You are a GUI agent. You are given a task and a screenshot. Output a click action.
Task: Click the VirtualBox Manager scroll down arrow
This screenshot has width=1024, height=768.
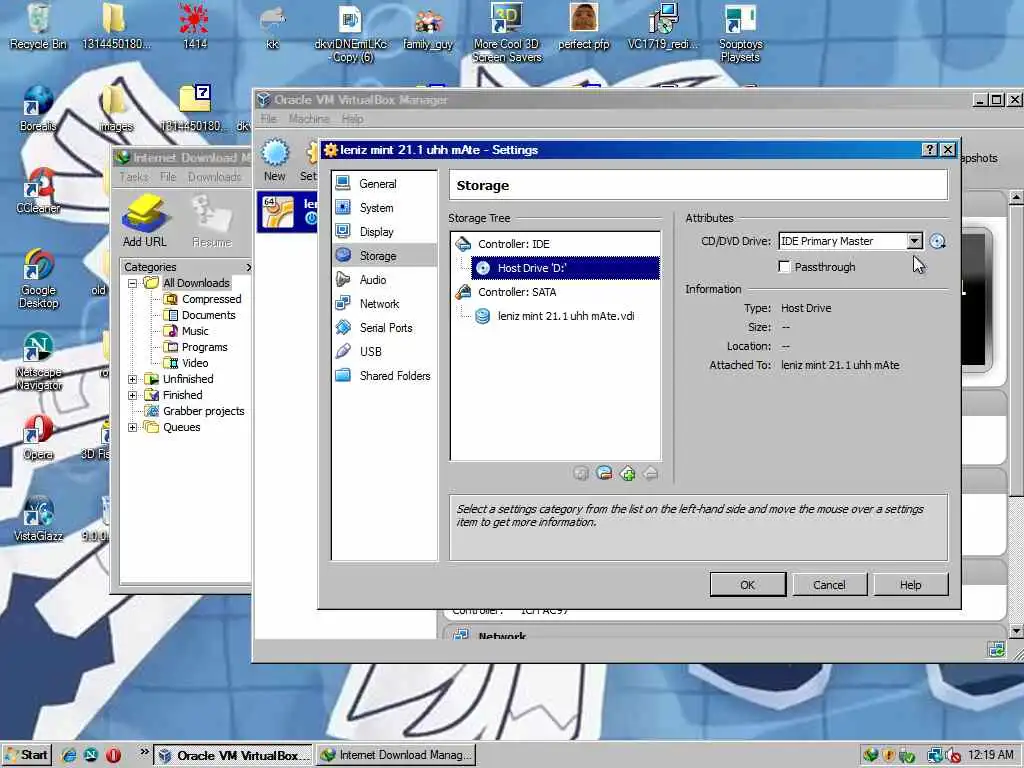1016,631
